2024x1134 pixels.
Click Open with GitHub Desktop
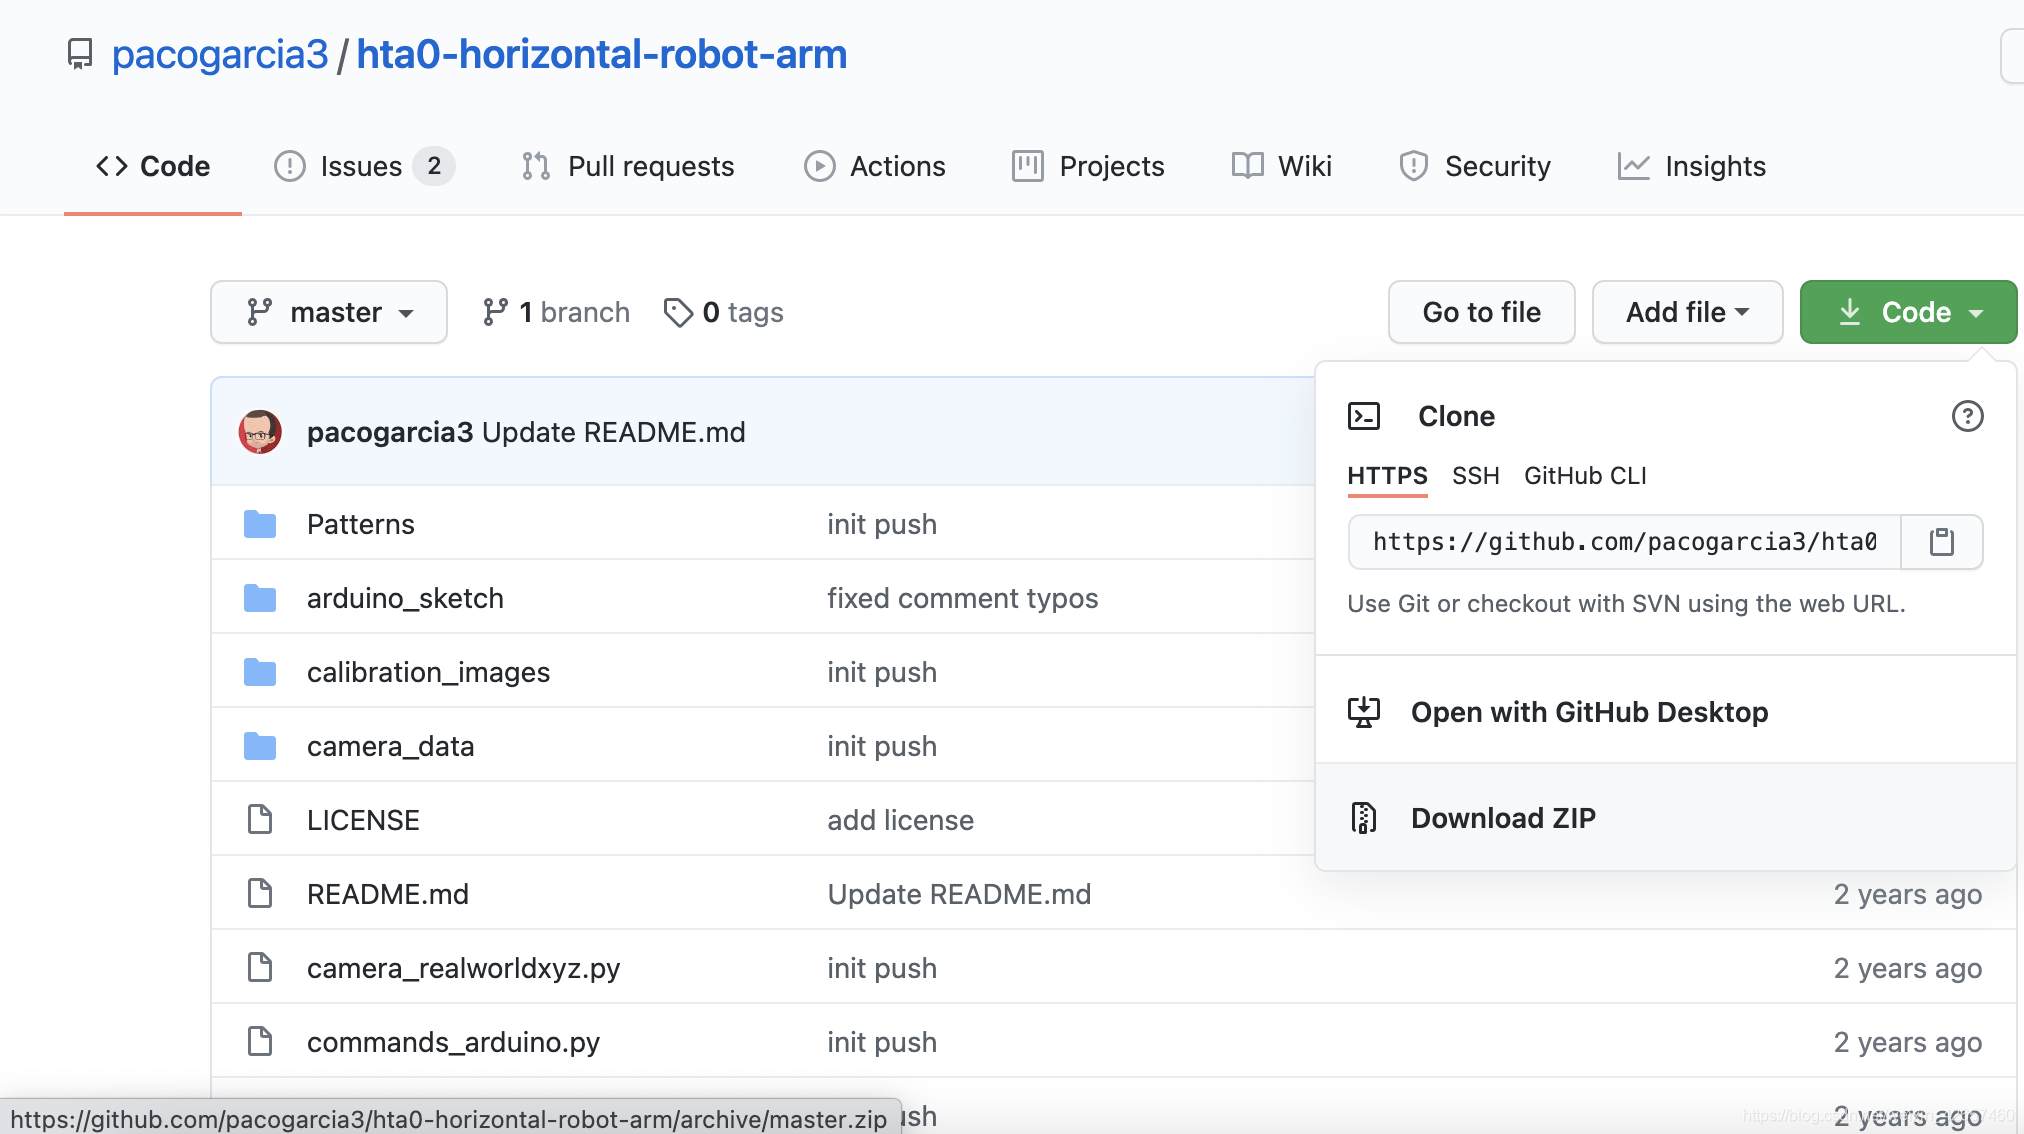[x=1589, y=712]
